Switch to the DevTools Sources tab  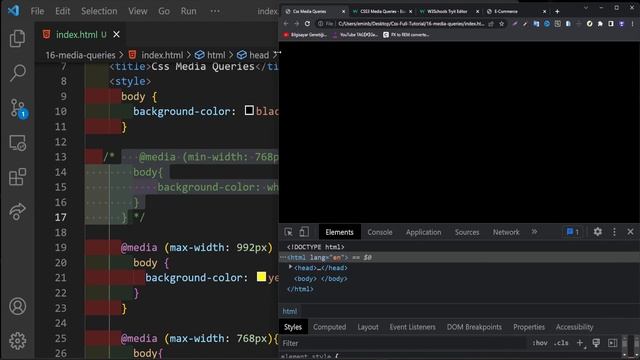(467, 232)
